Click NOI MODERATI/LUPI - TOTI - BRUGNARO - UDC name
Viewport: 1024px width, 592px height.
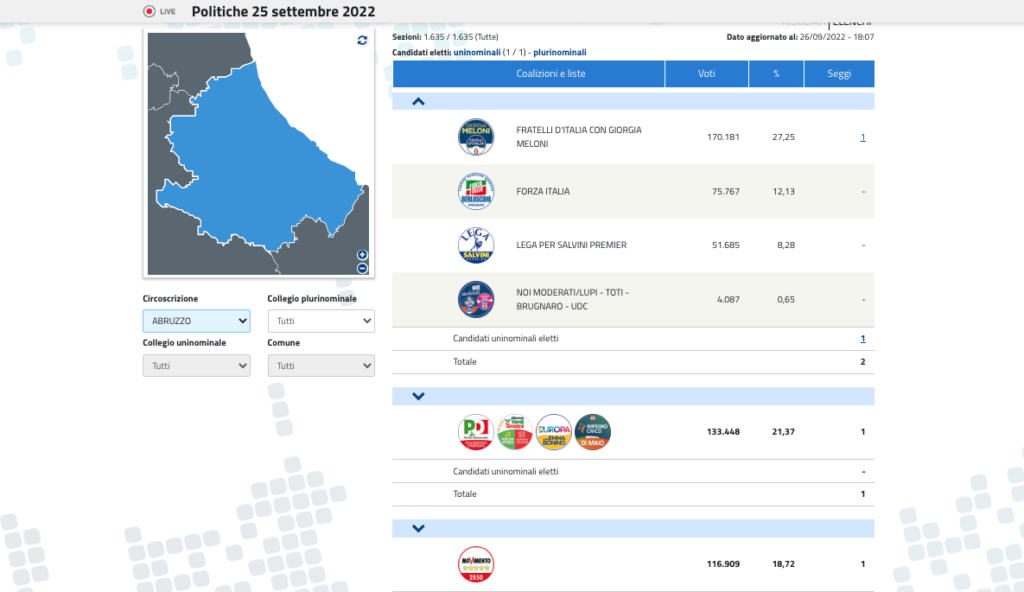pos(573,299)
